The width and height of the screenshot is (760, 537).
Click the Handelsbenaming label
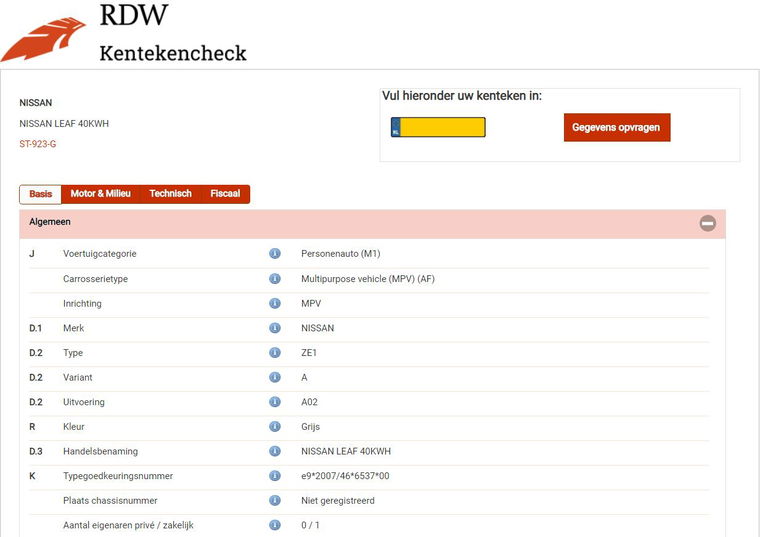(x=100, y=451)
